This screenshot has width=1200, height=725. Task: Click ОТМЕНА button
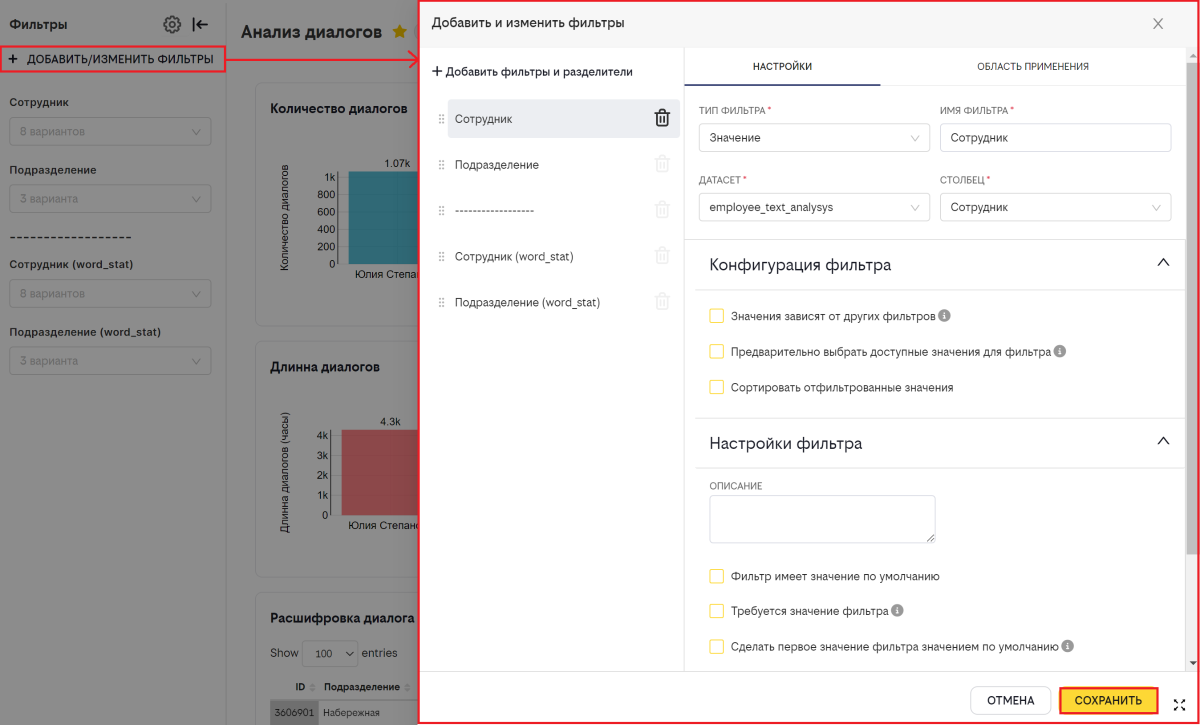pyautogui.click(x=1010, y=701)
